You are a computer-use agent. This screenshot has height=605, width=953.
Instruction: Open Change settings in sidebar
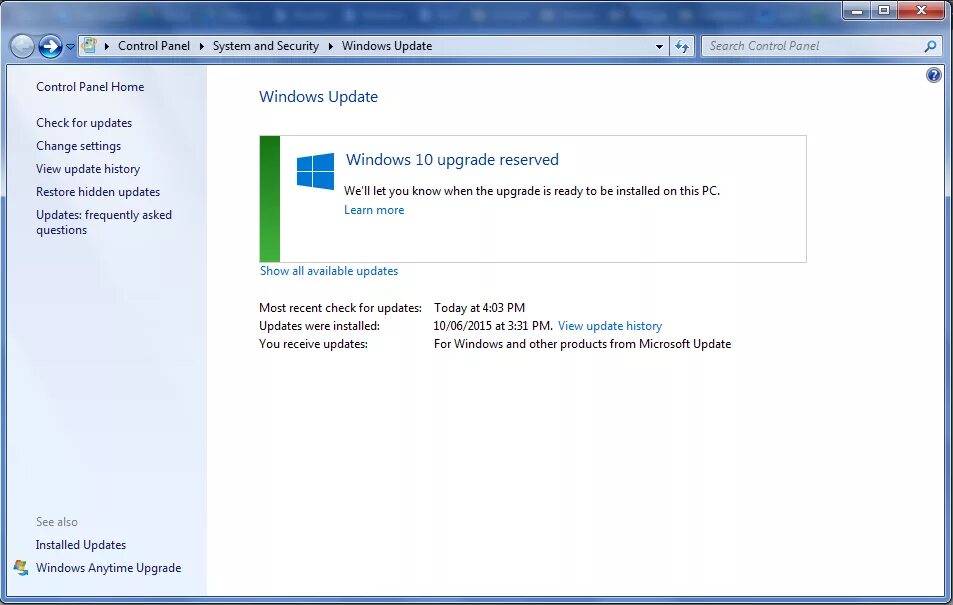pyautogui.click(x=78, y=146)
